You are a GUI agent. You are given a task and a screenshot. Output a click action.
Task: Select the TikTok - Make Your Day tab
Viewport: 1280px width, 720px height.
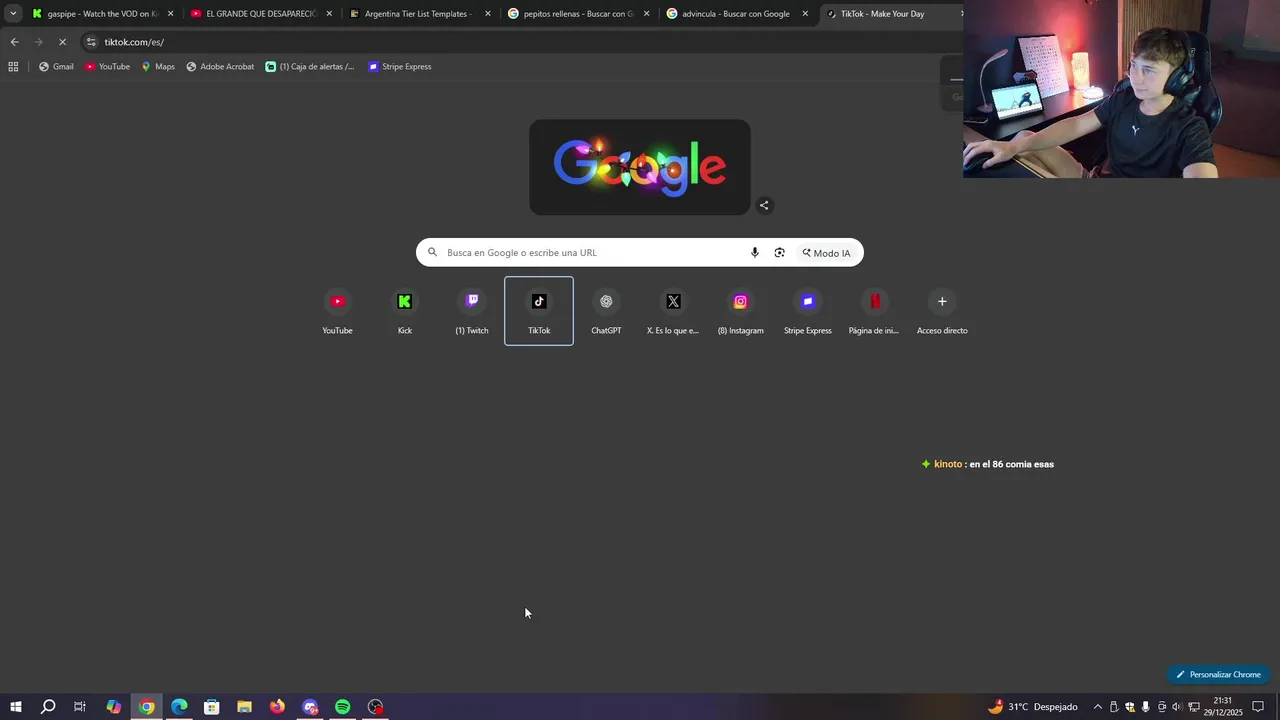(890, 14)
